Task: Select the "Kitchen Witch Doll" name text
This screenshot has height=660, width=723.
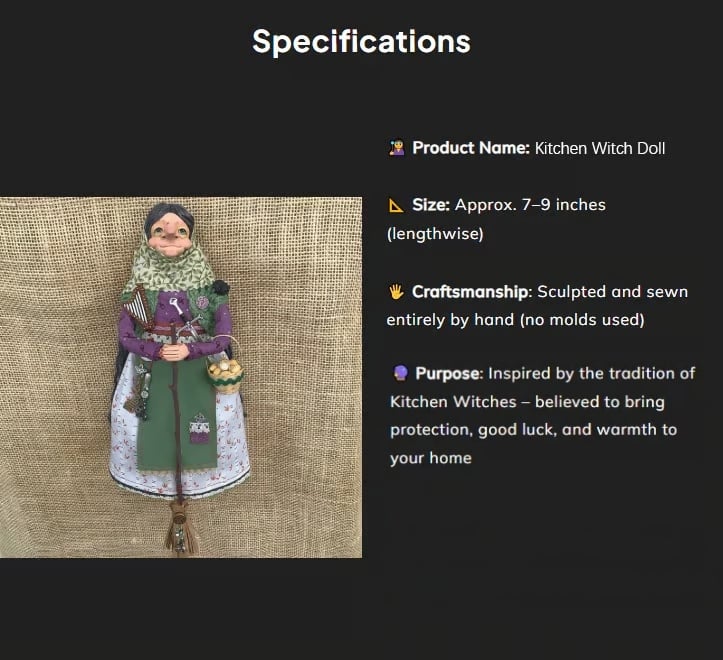Action: tap(600, 148)
